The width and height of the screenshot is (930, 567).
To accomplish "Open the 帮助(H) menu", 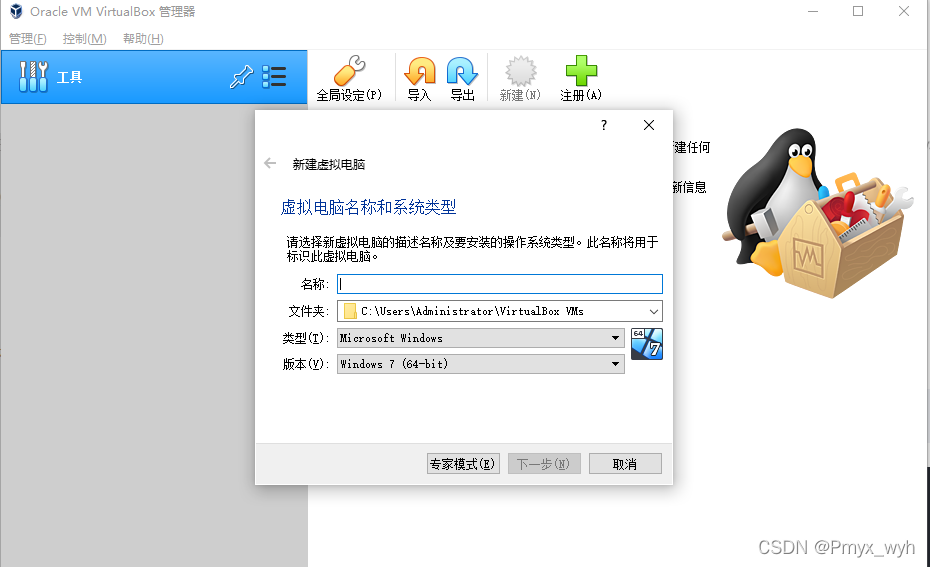I will click(x=143, y=39).
